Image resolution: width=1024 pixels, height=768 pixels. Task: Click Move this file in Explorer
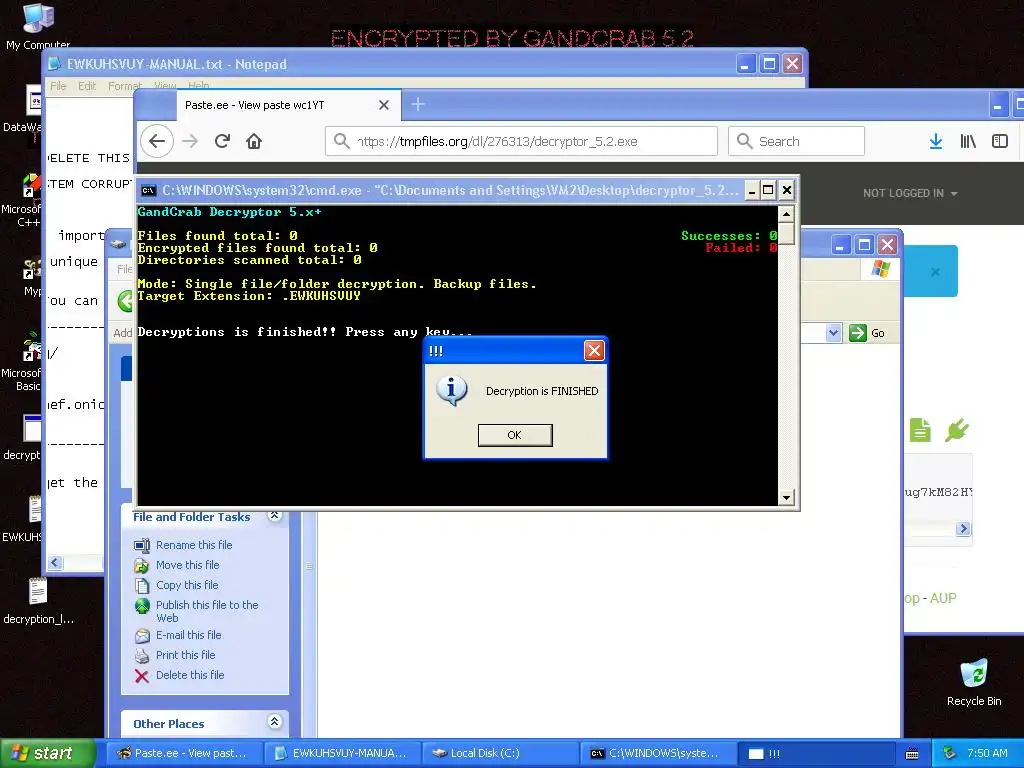[x=187, y=565]
